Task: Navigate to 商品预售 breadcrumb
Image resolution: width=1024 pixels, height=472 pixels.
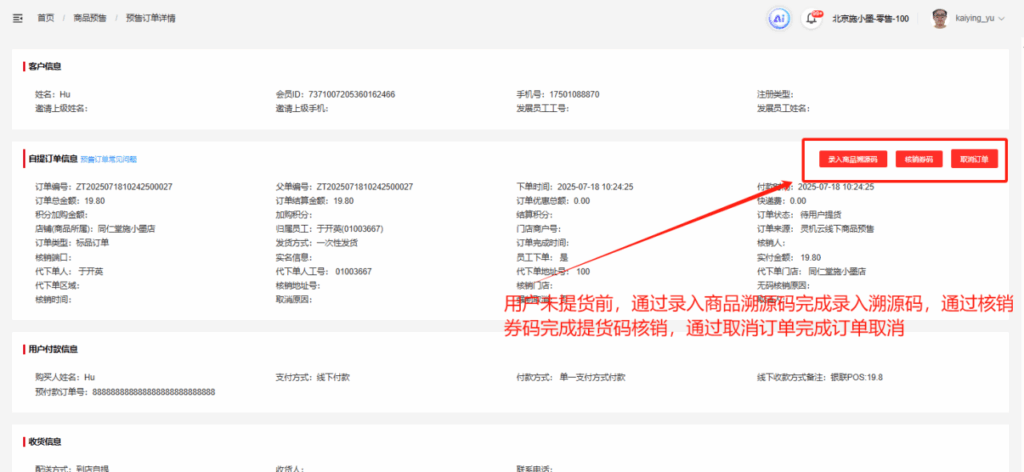Action: coord(90,18)
